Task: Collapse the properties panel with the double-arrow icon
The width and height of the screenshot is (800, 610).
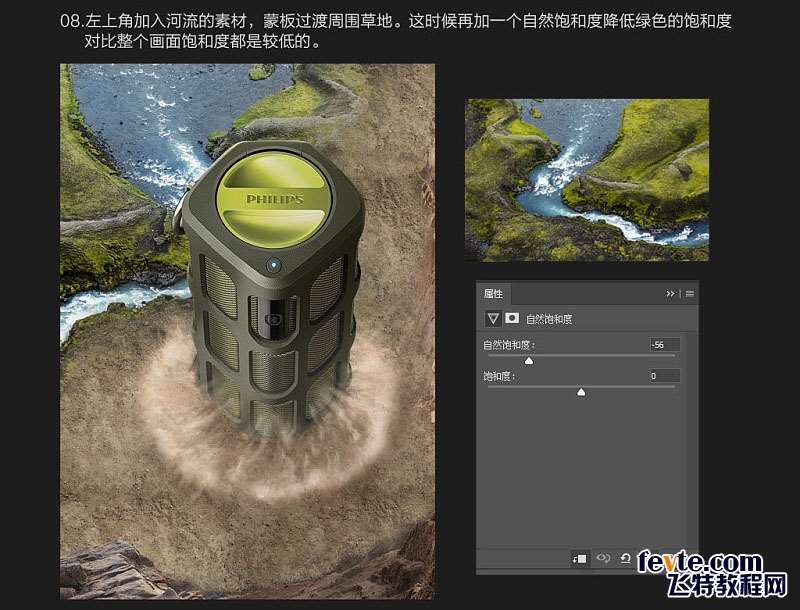Action: click(670, 294)
